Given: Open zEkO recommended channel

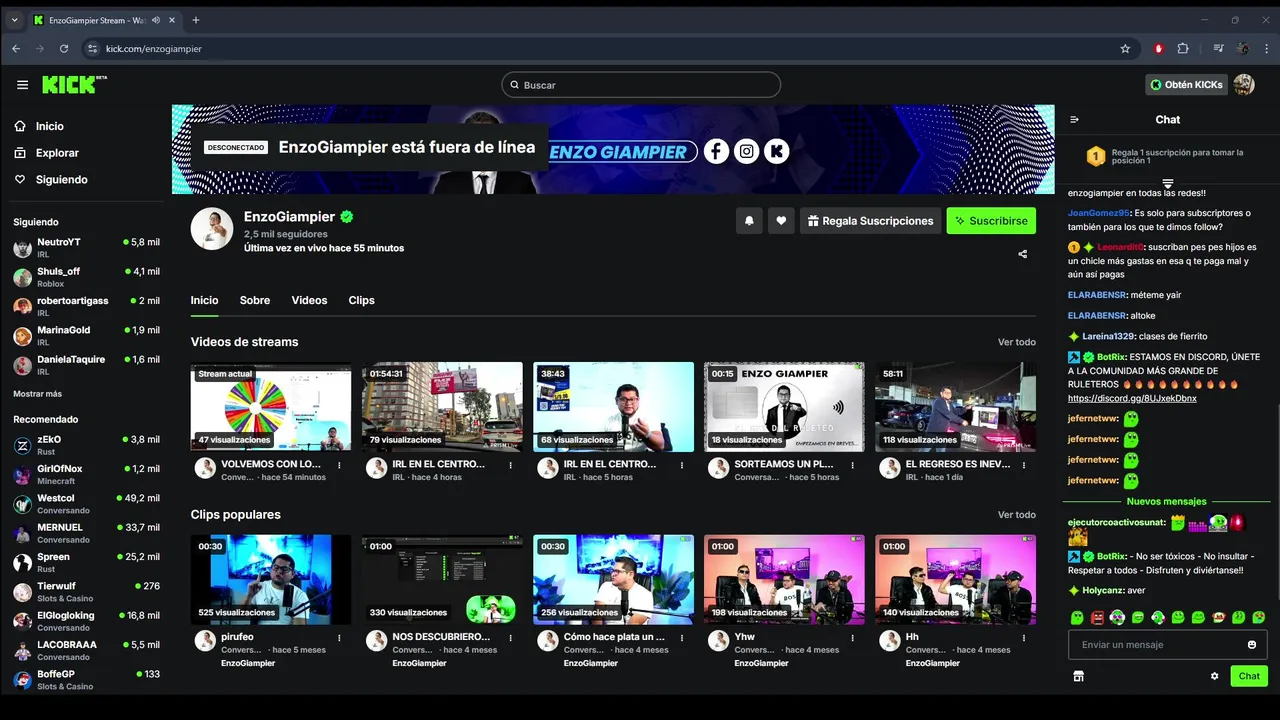Looking at the screenshot, I should coord(87,445).
